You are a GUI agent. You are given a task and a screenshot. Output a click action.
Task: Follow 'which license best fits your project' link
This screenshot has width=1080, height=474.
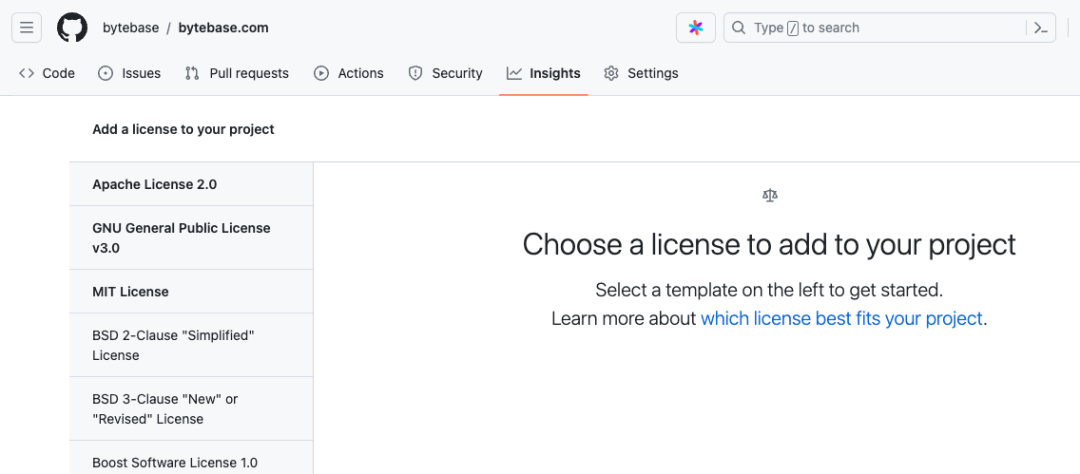coord(841,319)
